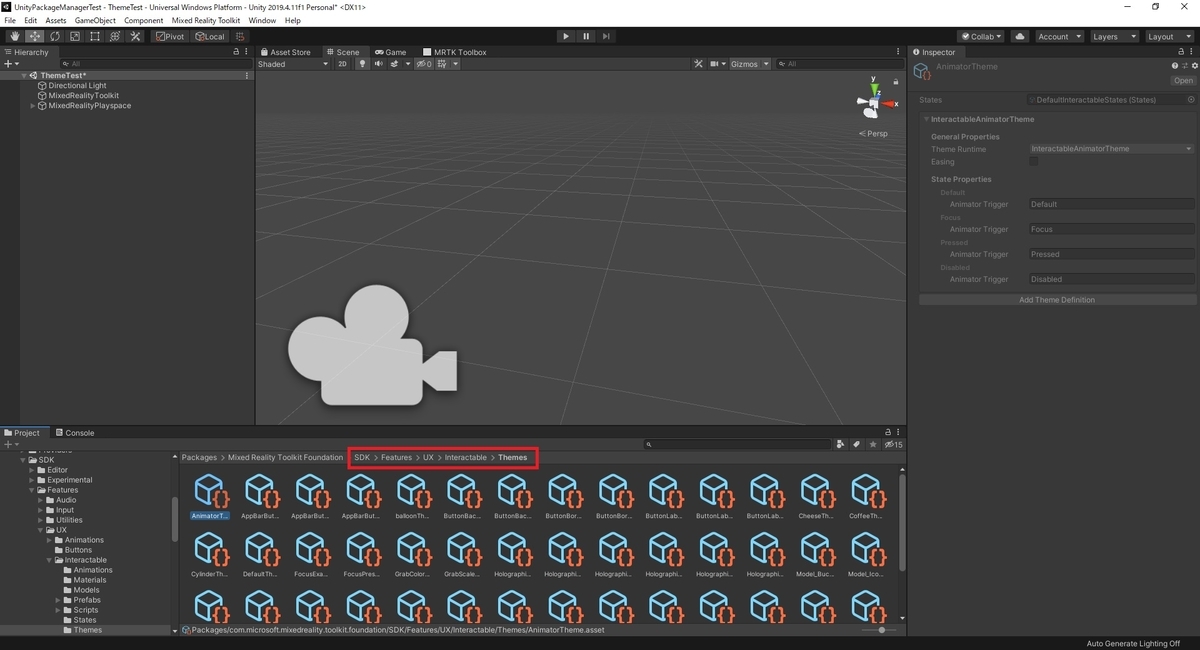1200x650 pixels.
Task: Select the Hand tool in toolbar
Action: [x=14, y=36]
